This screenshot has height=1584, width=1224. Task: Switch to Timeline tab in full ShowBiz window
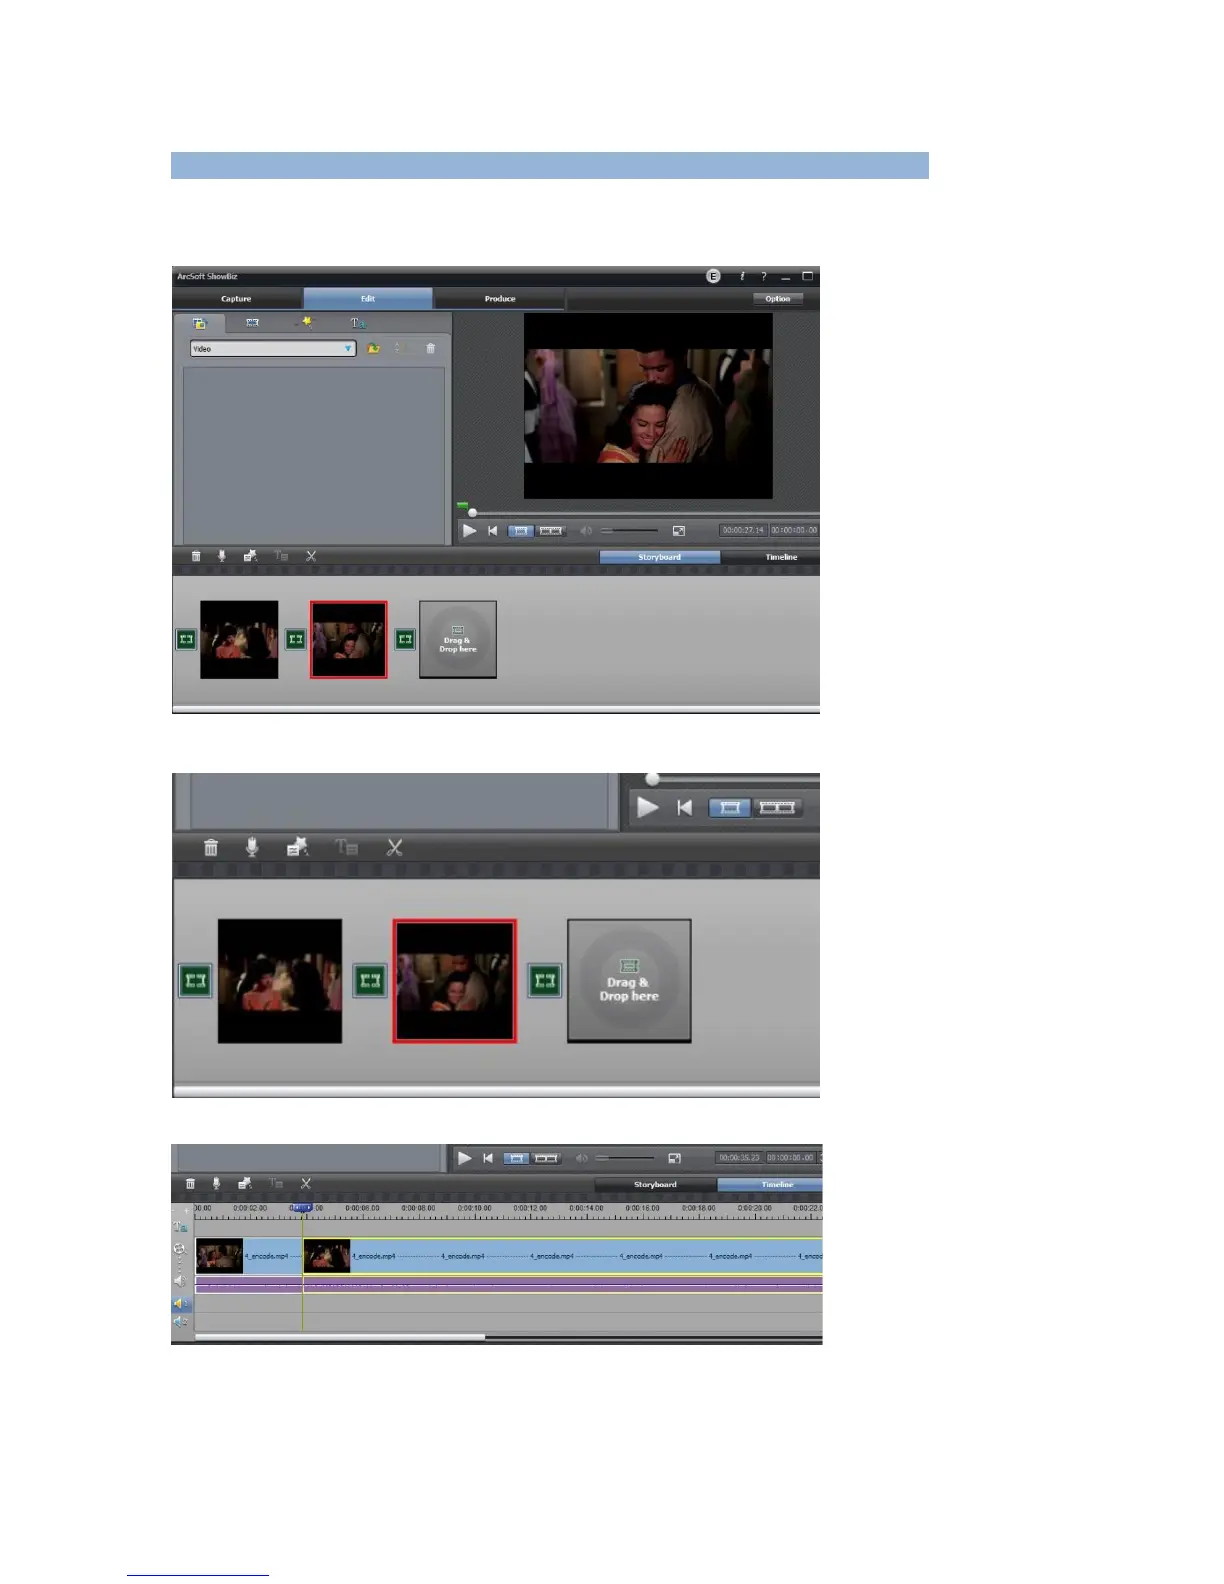point(781,557)
